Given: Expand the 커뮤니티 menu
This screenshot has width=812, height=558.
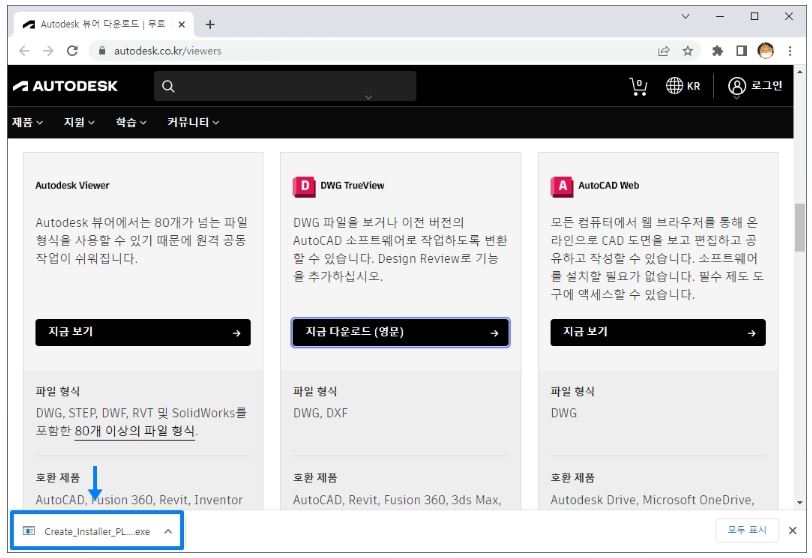Looking at the screenshot, I should (x=193, y=122).
